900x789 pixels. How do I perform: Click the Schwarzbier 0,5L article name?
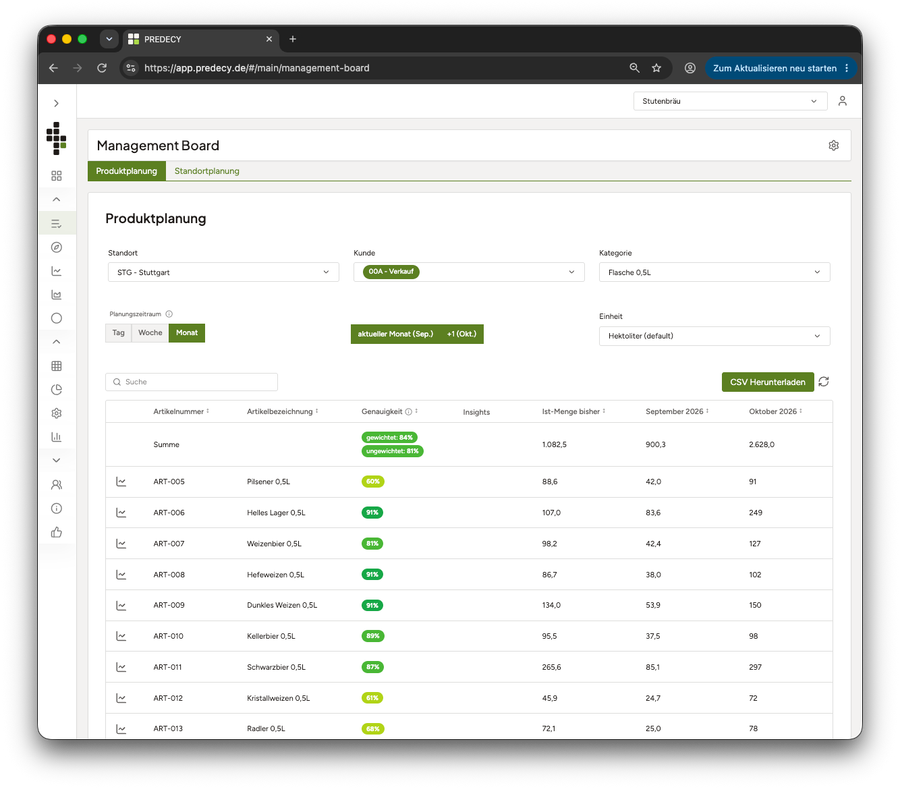click(x=276, y=667)
